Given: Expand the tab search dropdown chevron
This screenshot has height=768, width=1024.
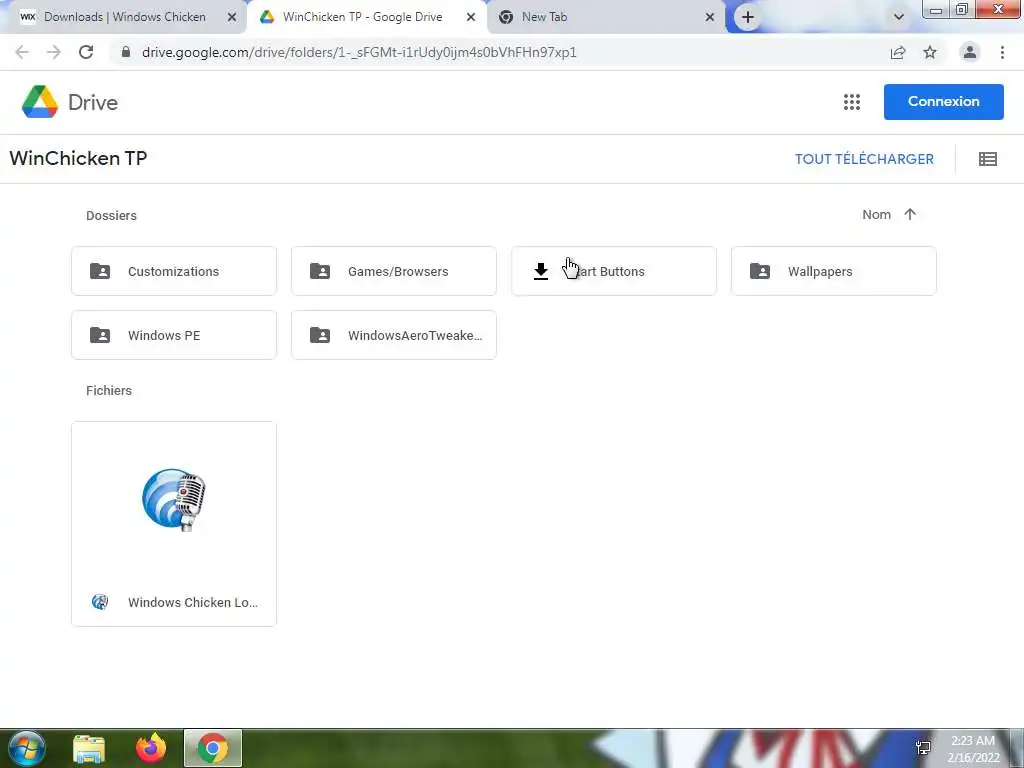Looking at the screenshot, I should point(899,17).
